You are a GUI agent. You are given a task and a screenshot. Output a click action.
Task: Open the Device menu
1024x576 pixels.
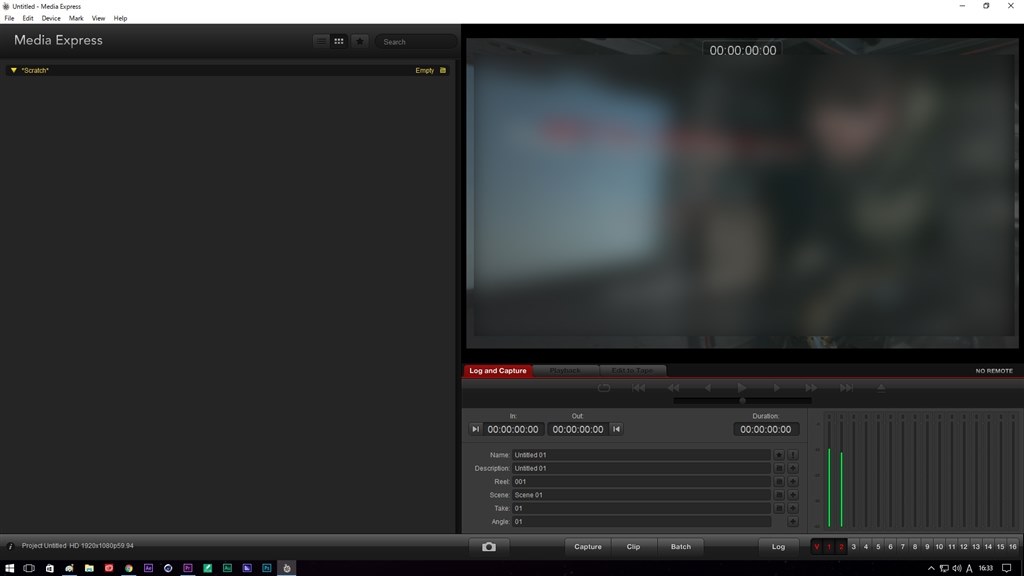click(51, 18)
